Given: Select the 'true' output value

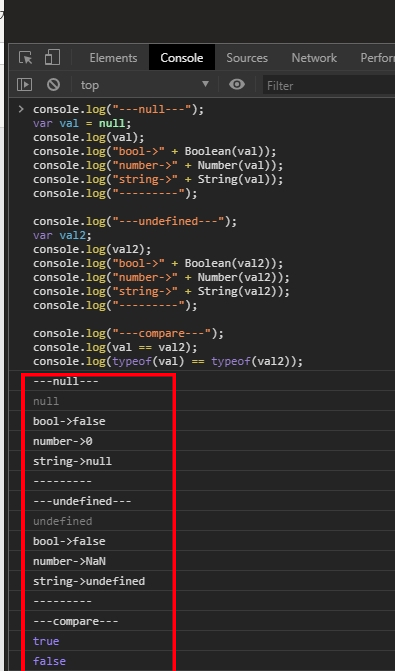Looking at the screenshot, I should coord(46,641).
